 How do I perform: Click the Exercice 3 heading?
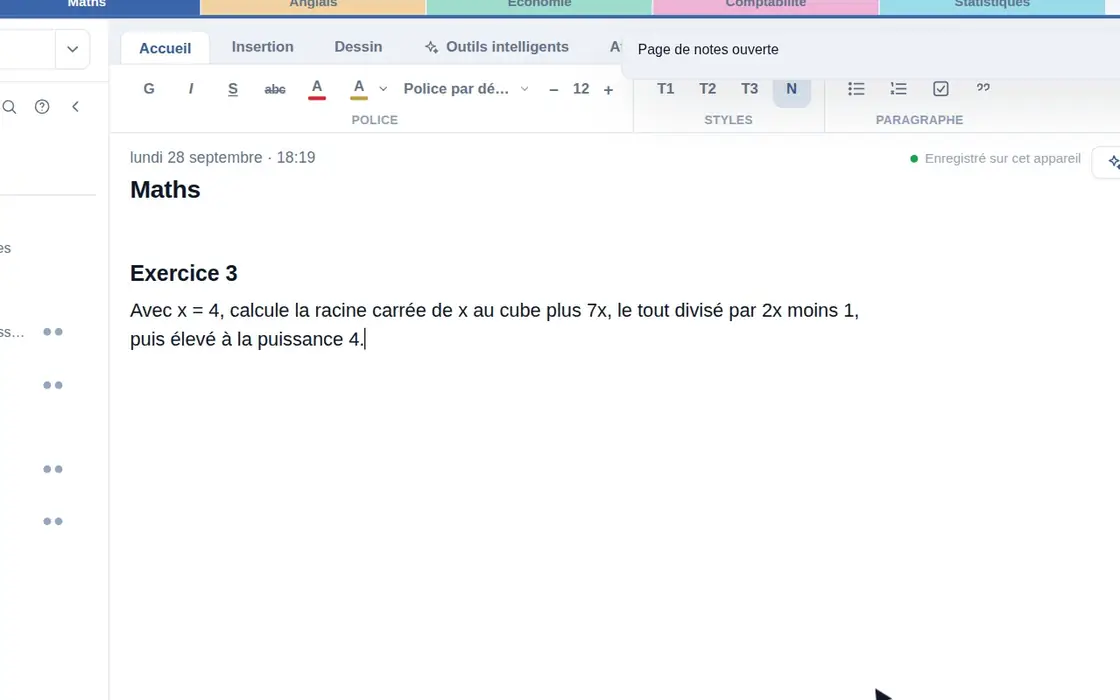[x=184, y=273]
